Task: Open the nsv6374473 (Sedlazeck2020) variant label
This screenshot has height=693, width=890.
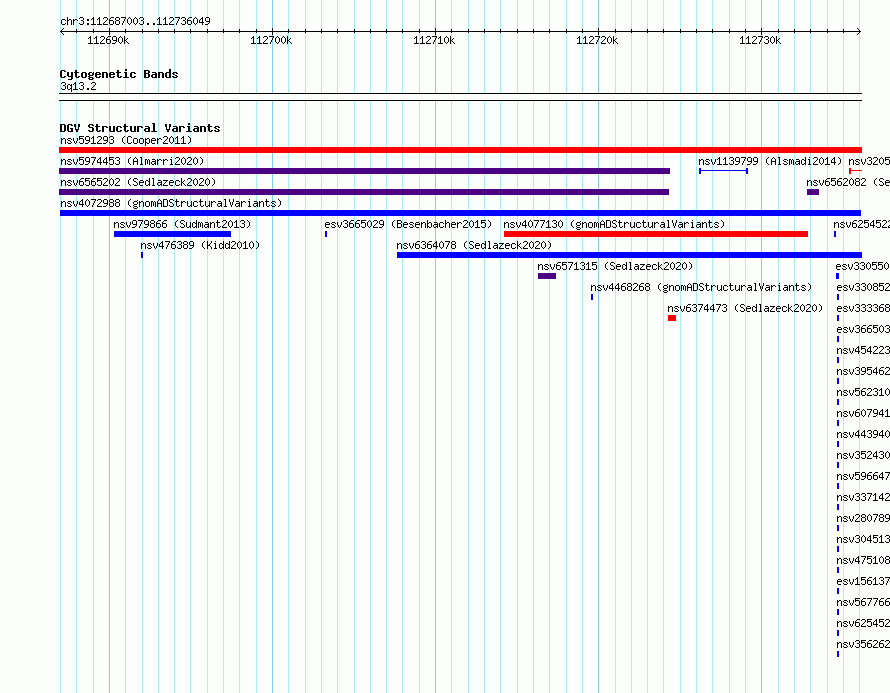Action: (x=745, y=308)
